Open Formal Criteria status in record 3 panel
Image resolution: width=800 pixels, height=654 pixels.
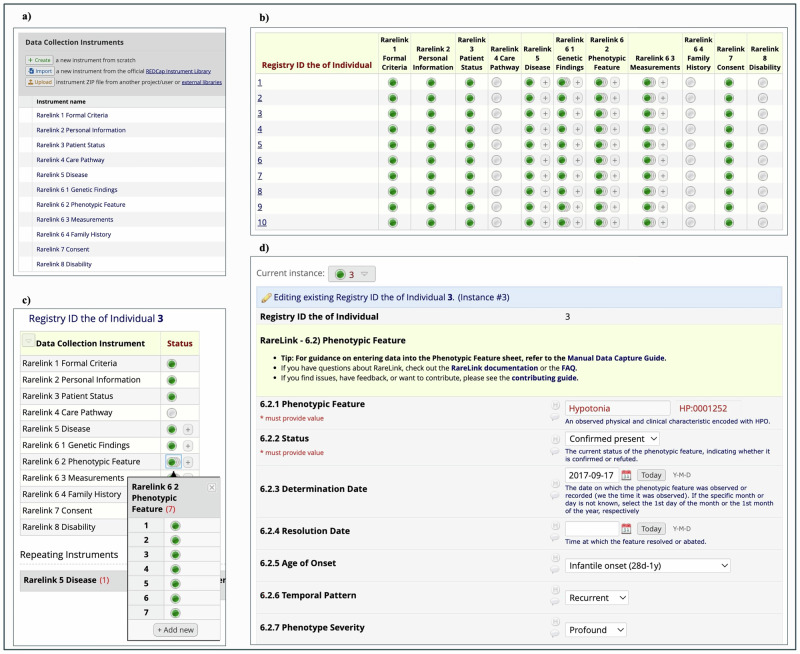click(x=172, y=364)
